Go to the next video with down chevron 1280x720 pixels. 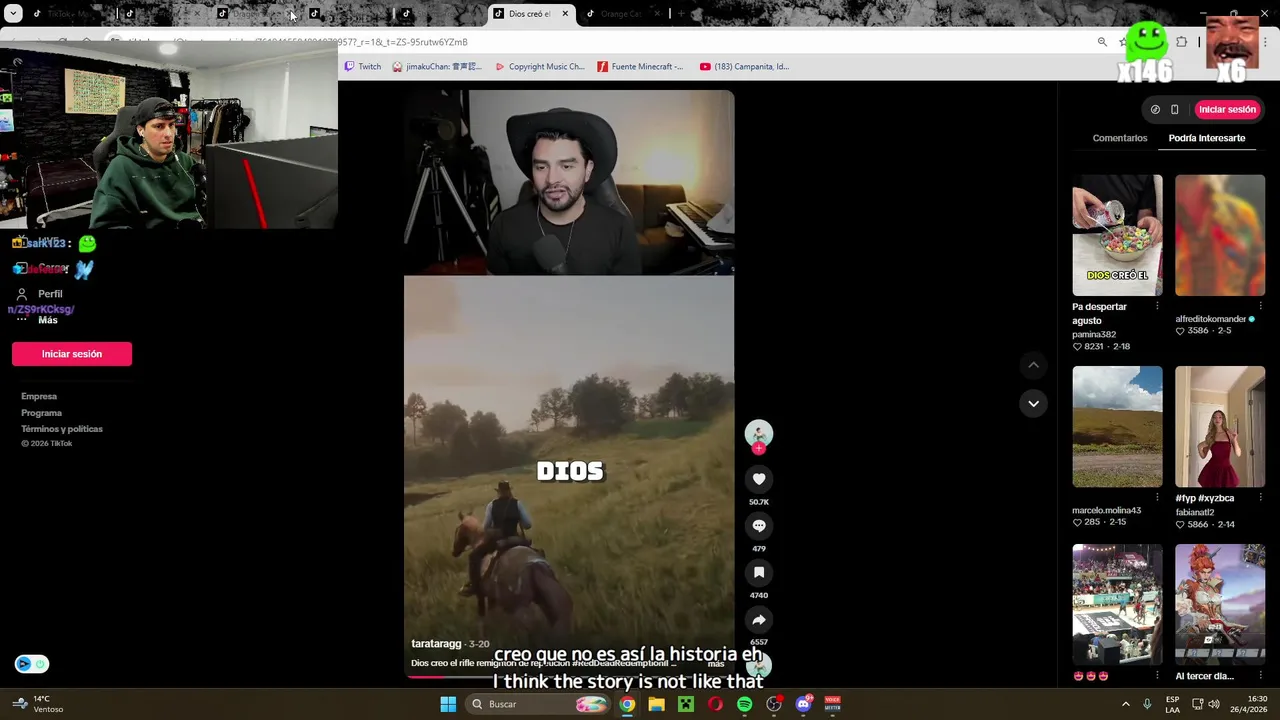[x=1033, y=403]
